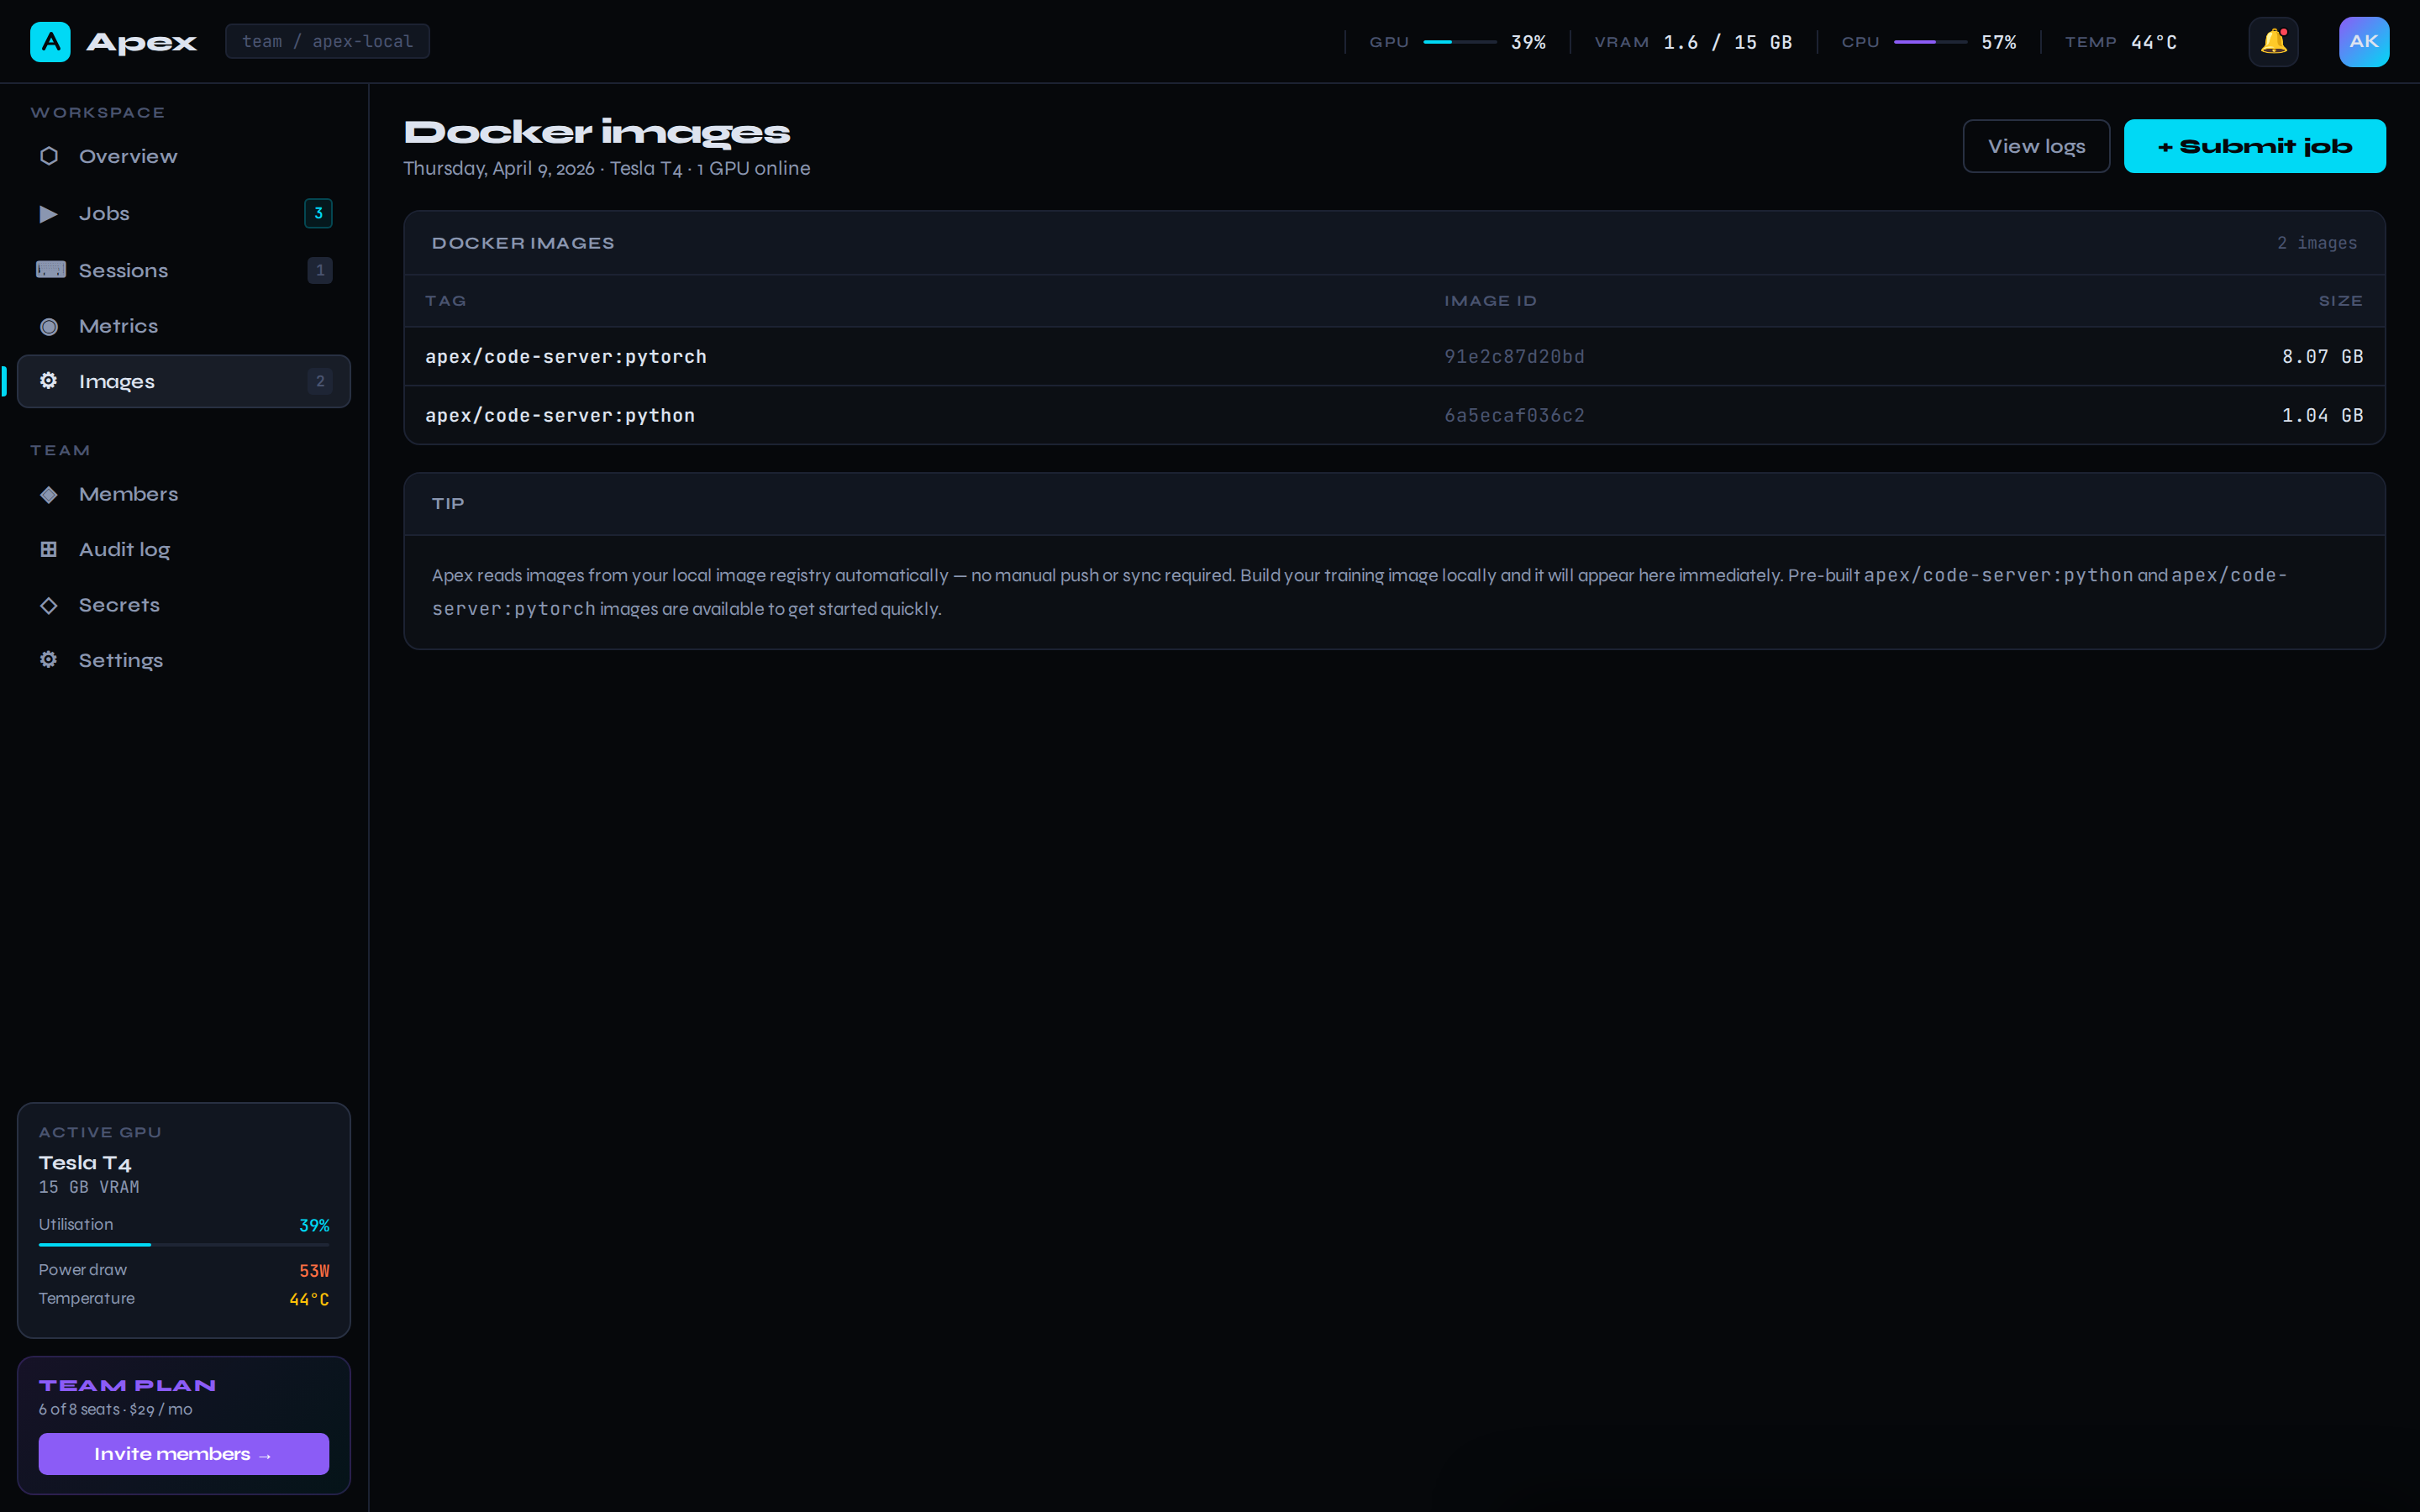Click the Images gear icon
Viewport: 2420px width, 1512px height.
click(x=48, y=381)
